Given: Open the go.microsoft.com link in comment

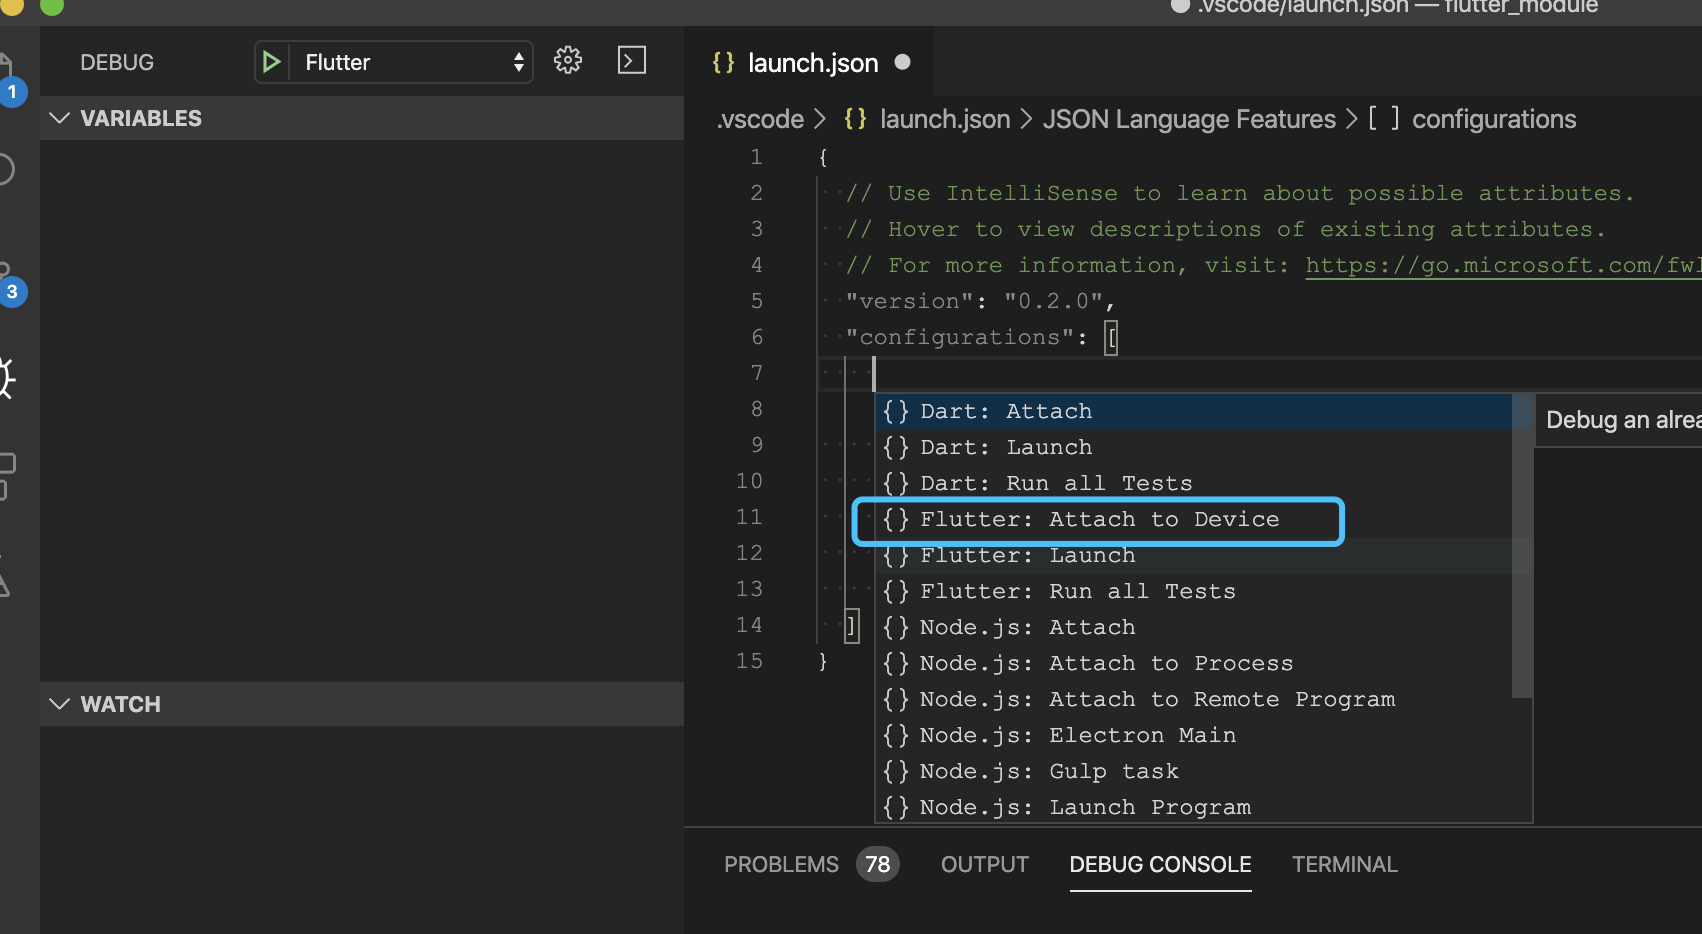Looking at the screenshot, I should click(1503, 265).
